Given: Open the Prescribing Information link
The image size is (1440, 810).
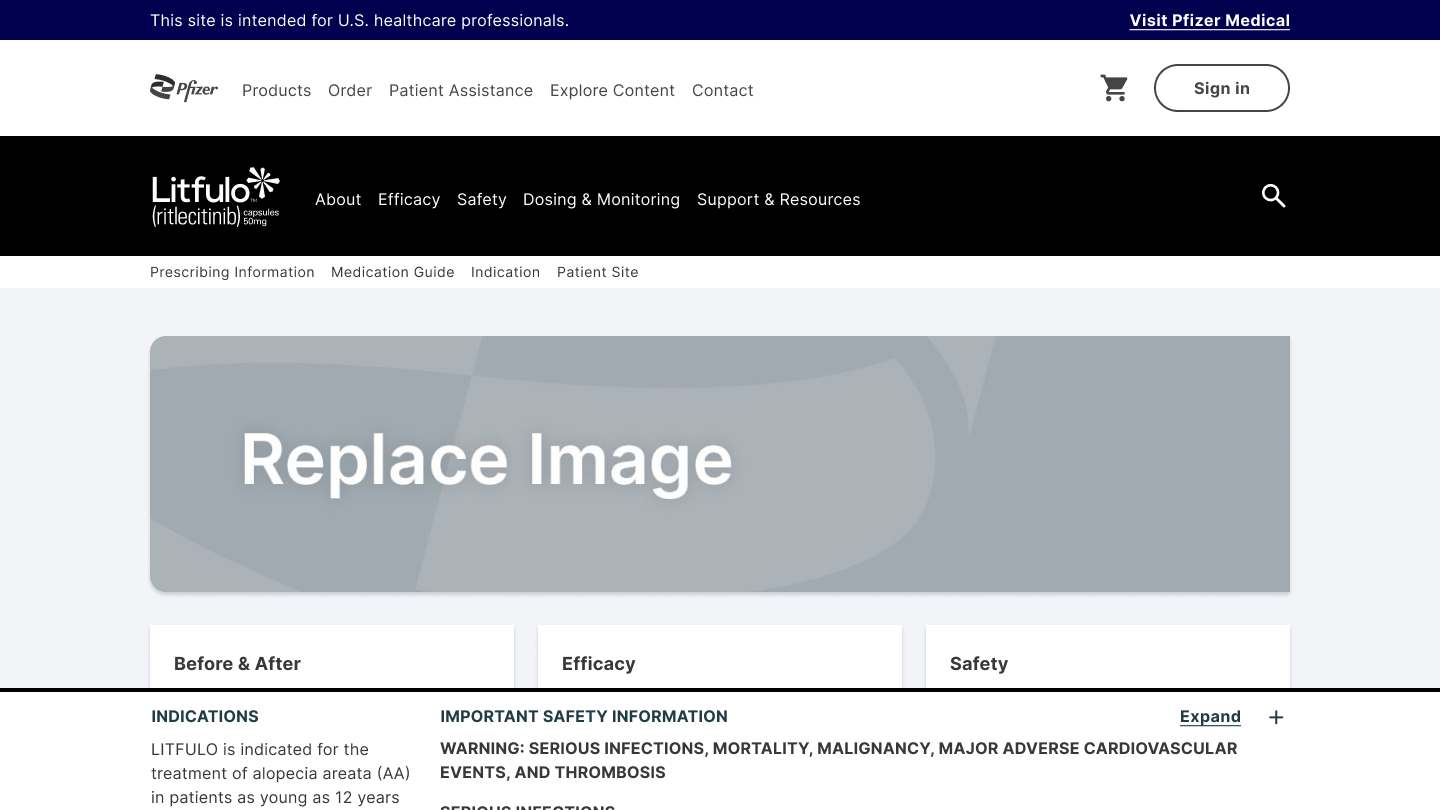Looking at the screenshot, I should click(x=232, y=272).
